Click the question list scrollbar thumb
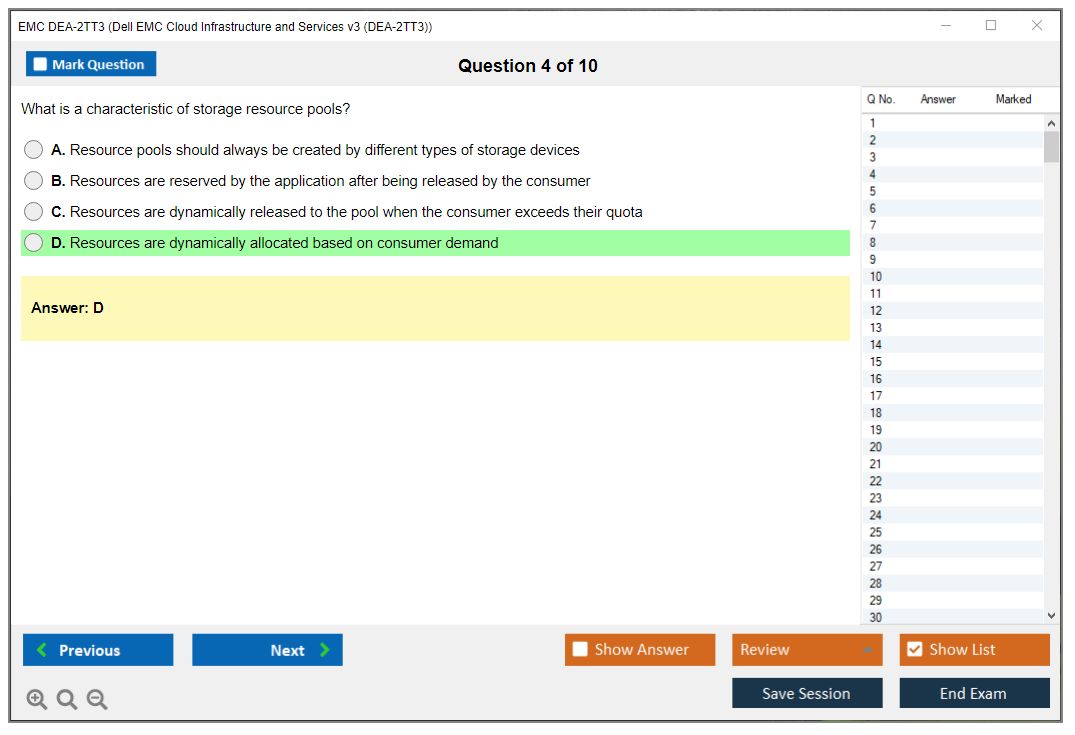 click(1051, 147)
